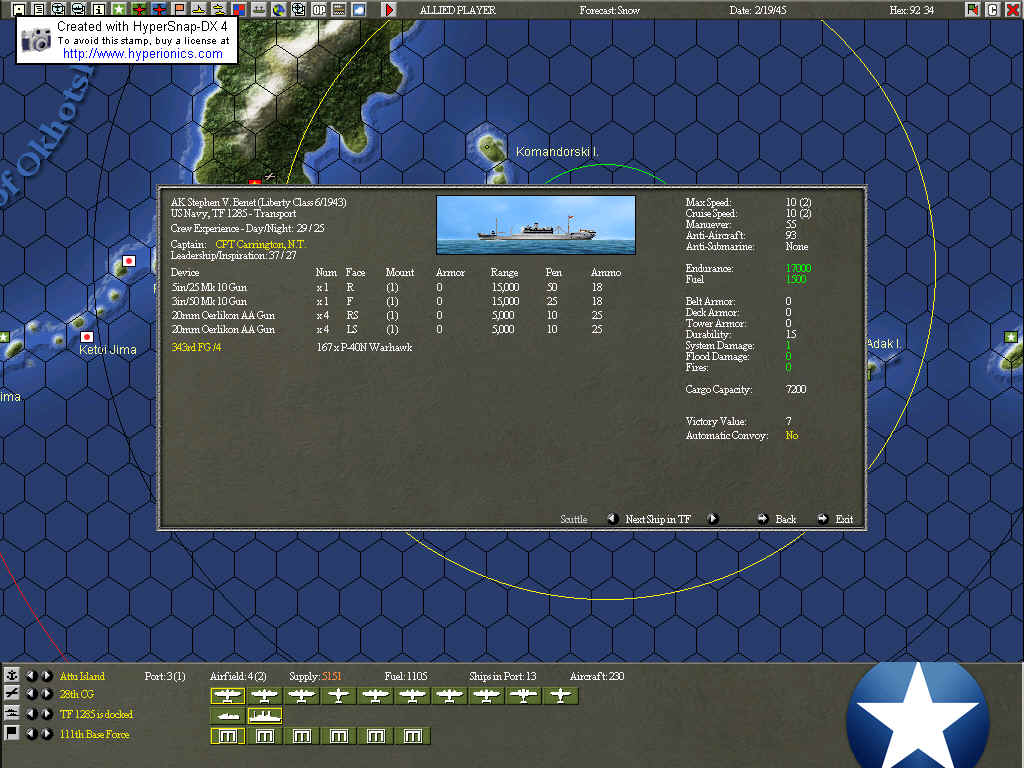Select the highlighted landing craft icon below the fighters

click(264, 715)
